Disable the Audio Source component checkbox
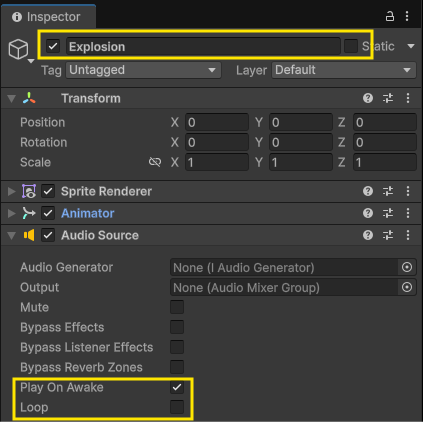Image resolution: width=423 pixels, height=422 pixels. point(48,235)
